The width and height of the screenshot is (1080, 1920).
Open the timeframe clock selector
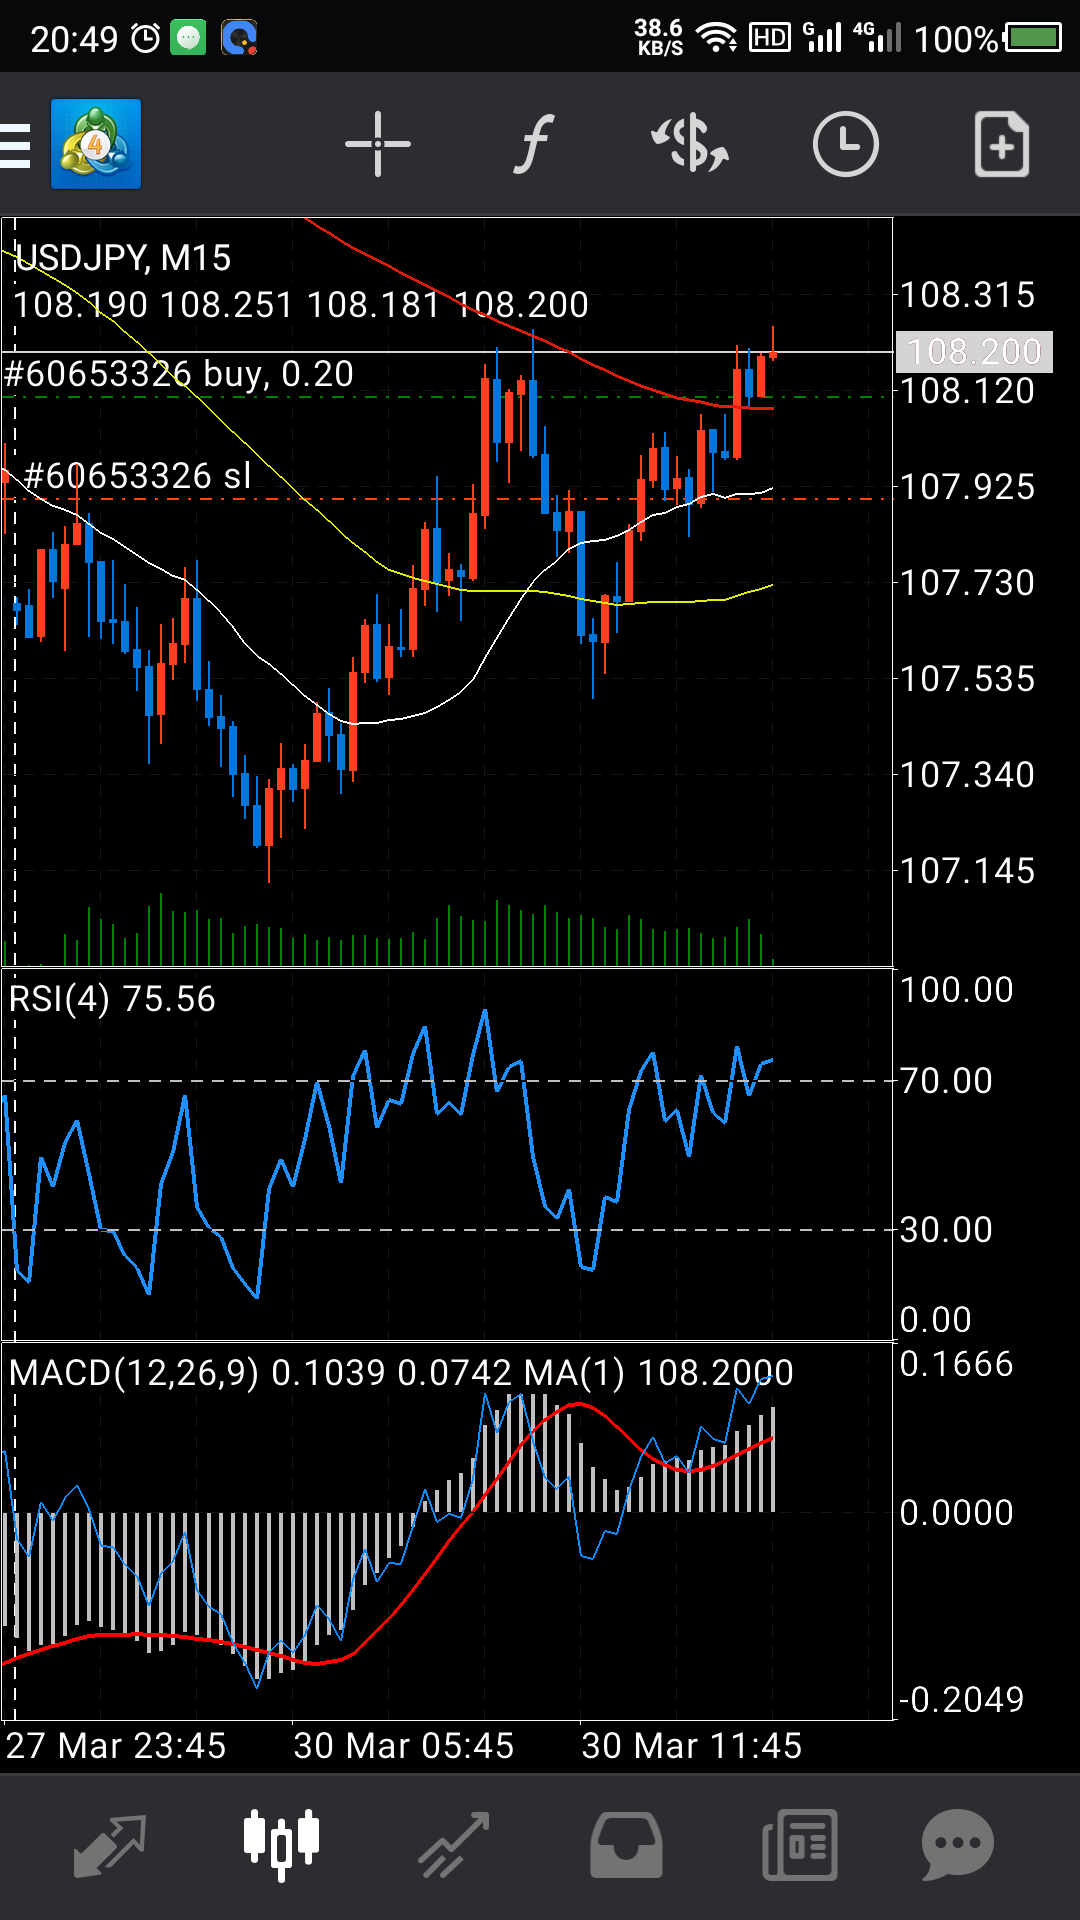pos(846,144)
